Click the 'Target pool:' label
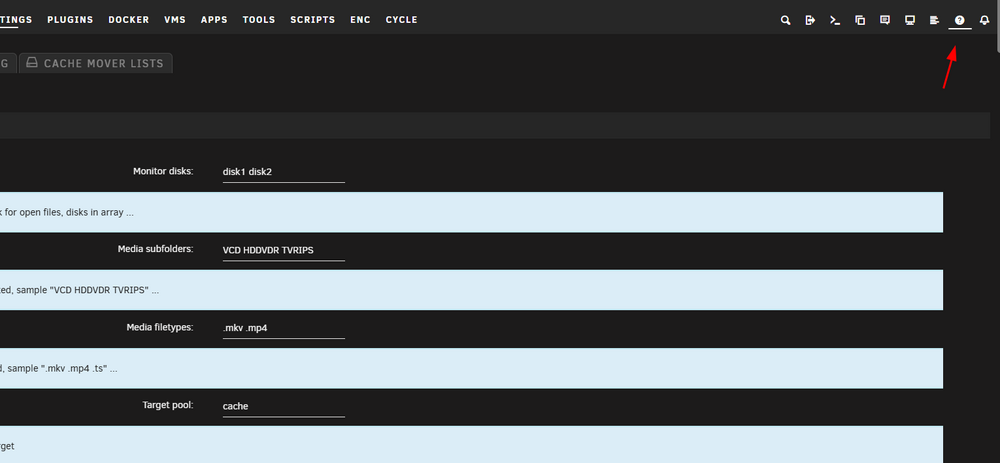This screenshot has width=1000, height=463. [x=168, y=405]
